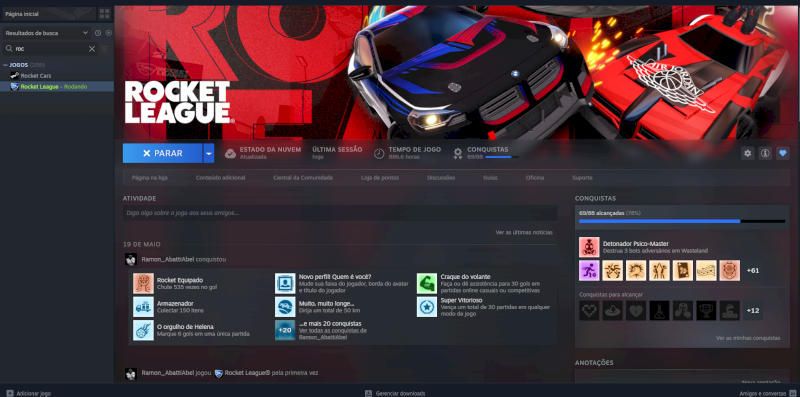Open the library filter options icon
Image resolution: width=800 pixels, height=397 pixels.
105,49
